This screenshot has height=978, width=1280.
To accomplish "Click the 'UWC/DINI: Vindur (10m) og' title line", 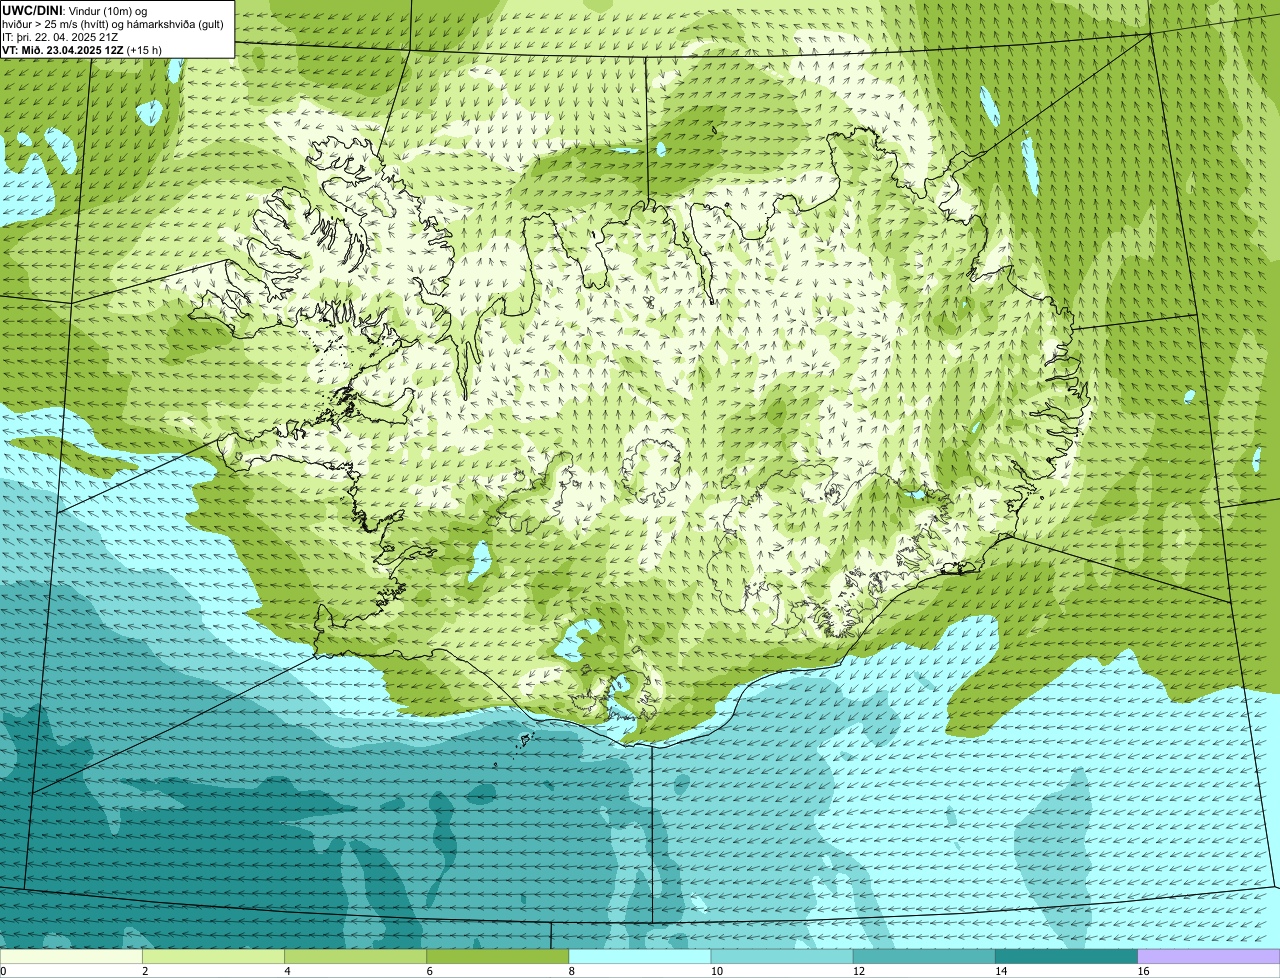I will click(74, 11).
